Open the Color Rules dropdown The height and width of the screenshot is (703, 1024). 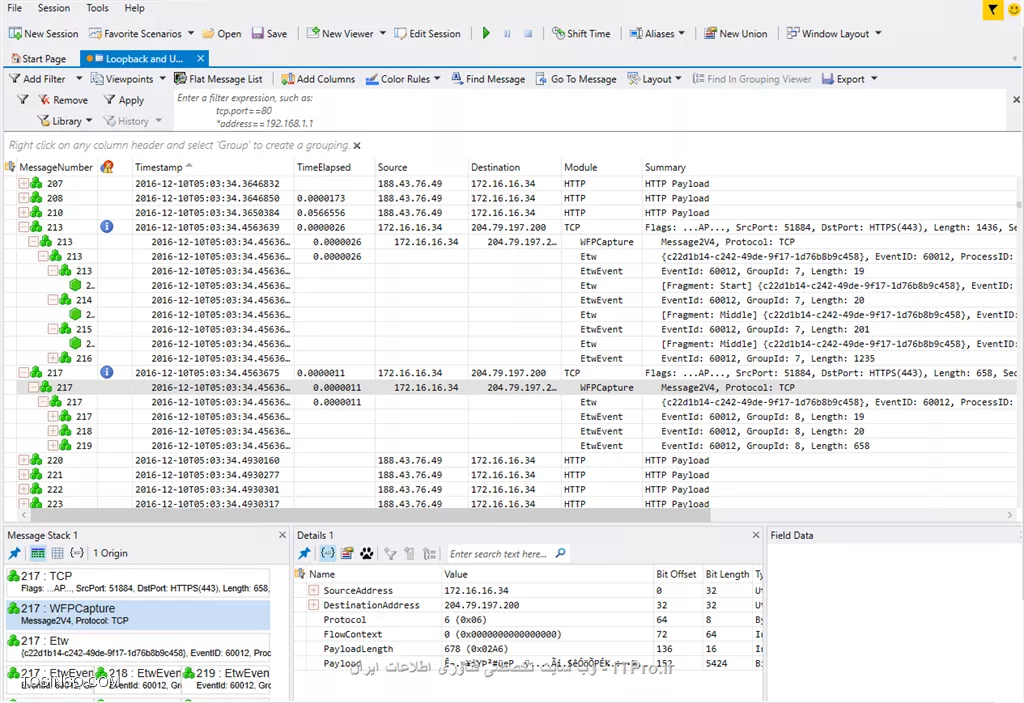(437, 79)
